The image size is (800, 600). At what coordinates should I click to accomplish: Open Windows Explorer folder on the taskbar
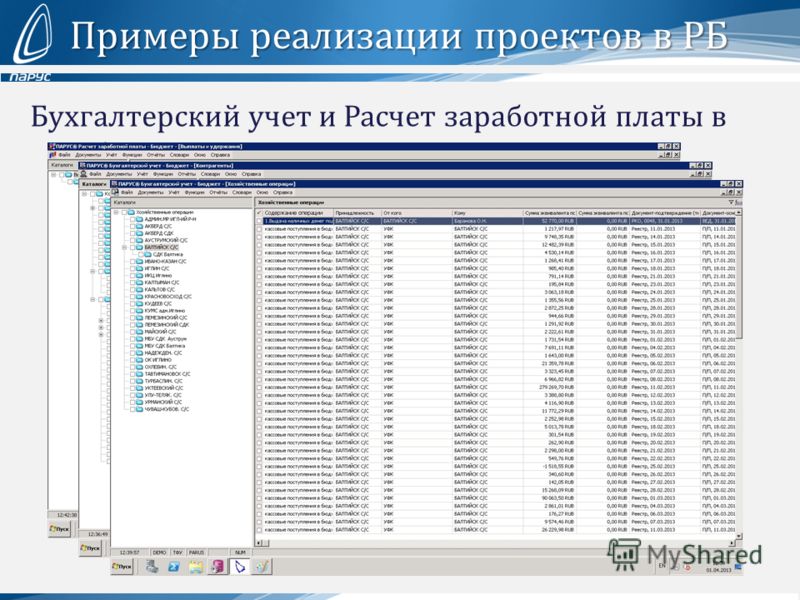(x=196, y=566)
